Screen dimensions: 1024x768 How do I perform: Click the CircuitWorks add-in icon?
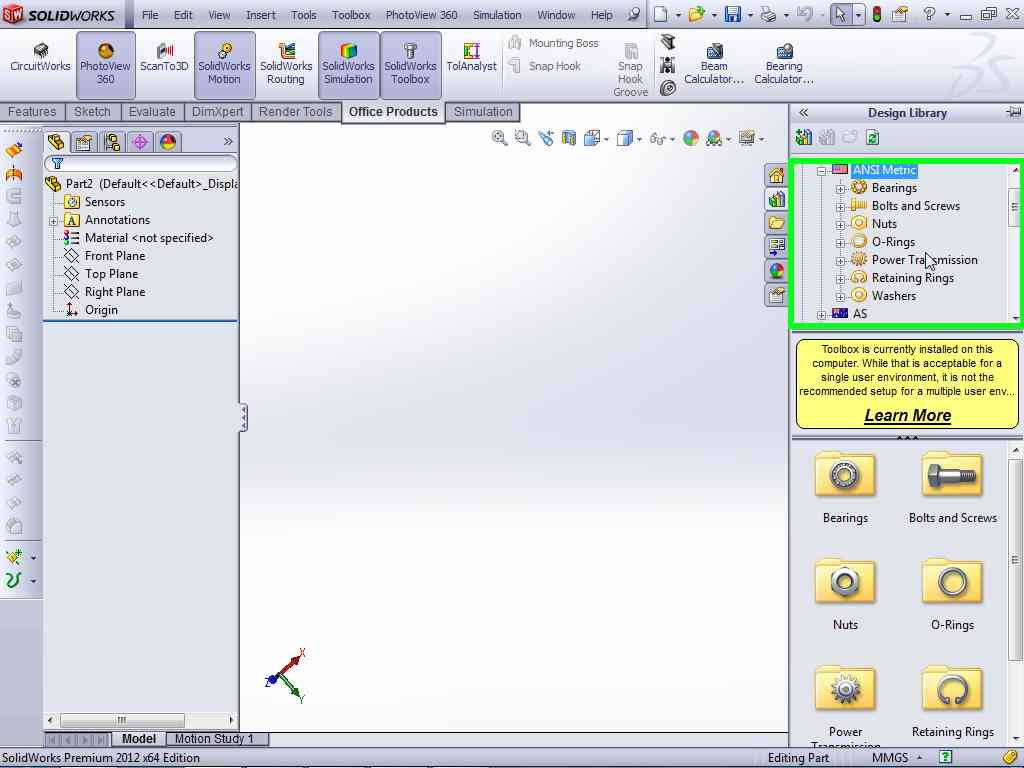[40, 58]
